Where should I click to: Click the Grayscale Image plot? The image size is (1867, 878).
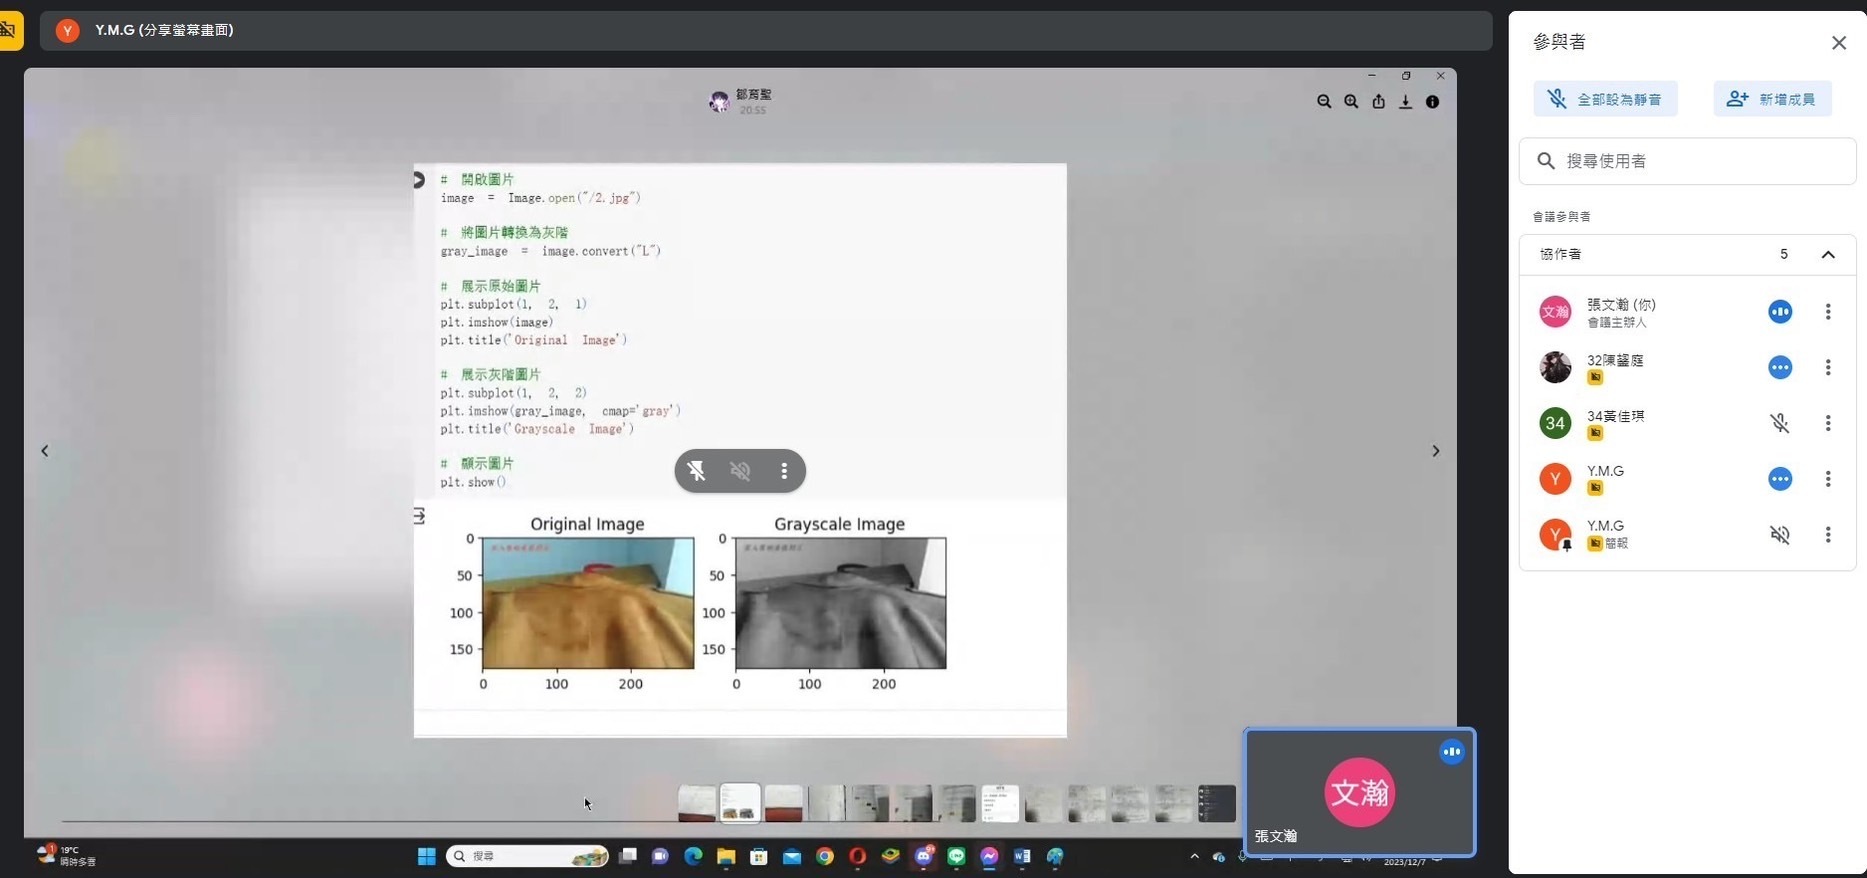[840, 603]
